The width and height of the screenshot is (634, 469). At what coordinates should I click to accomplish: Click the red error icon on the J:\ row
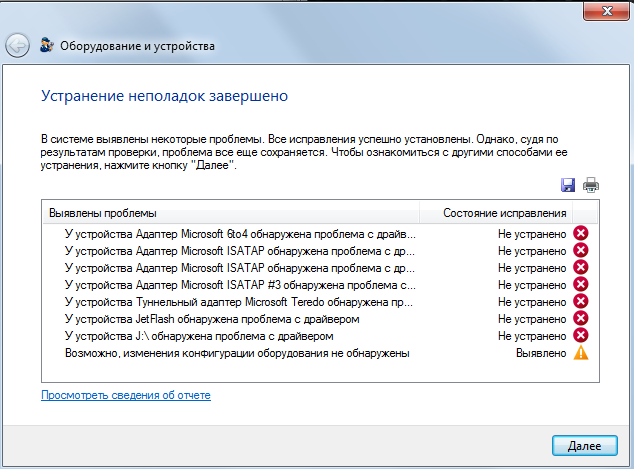tap(581, 335)
